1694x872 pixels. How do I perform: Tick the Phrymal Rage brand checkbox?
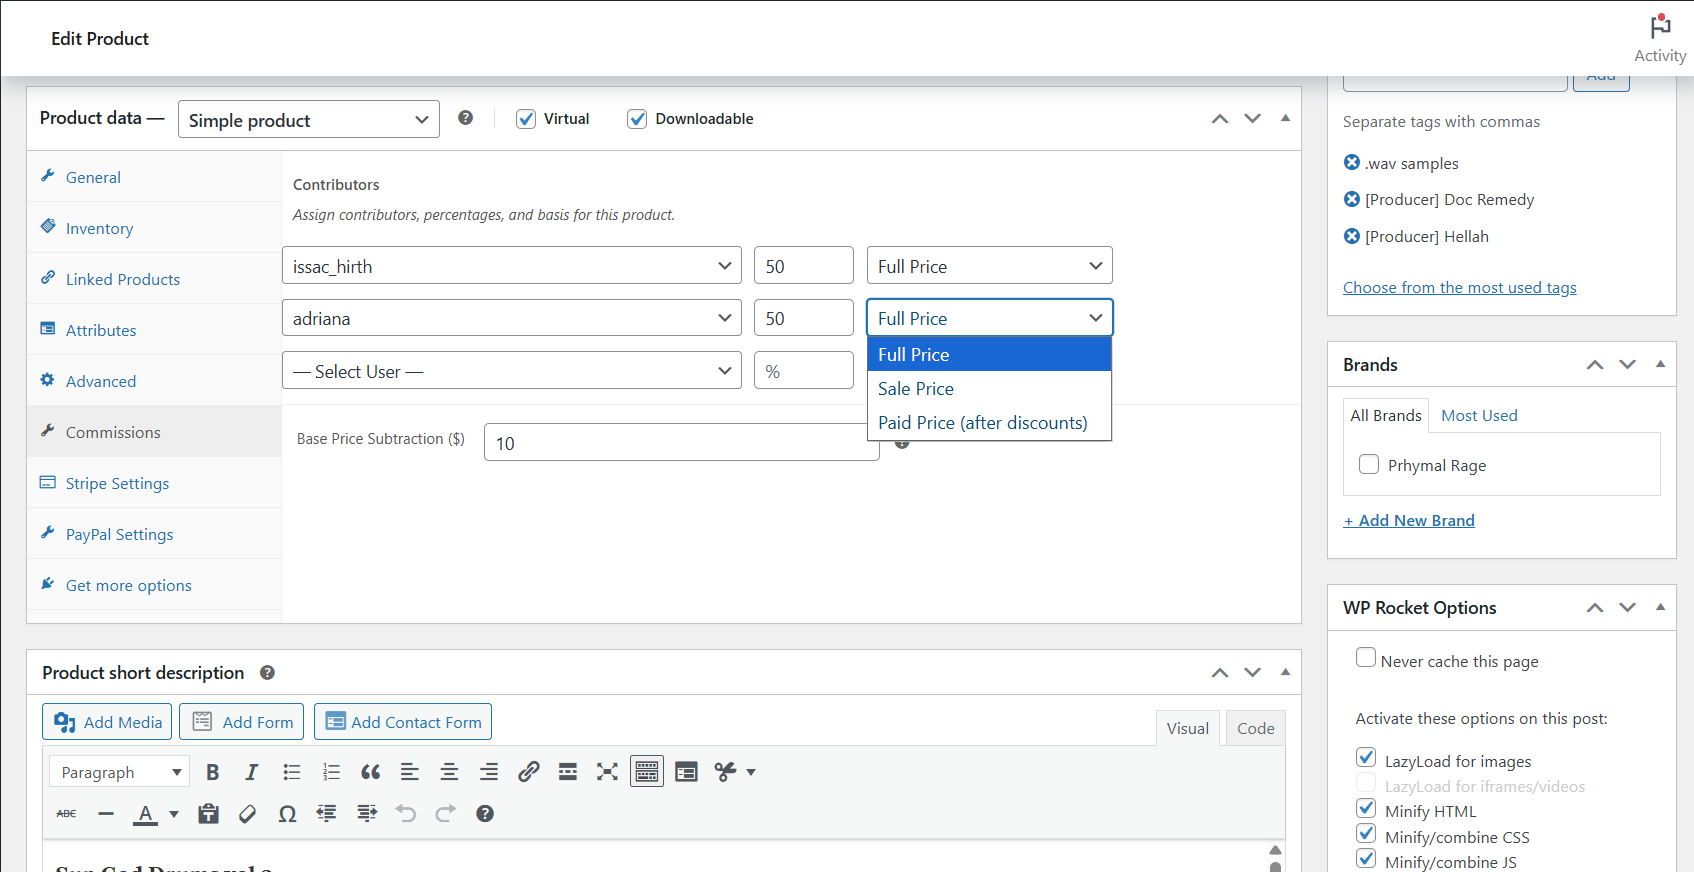1369,465
